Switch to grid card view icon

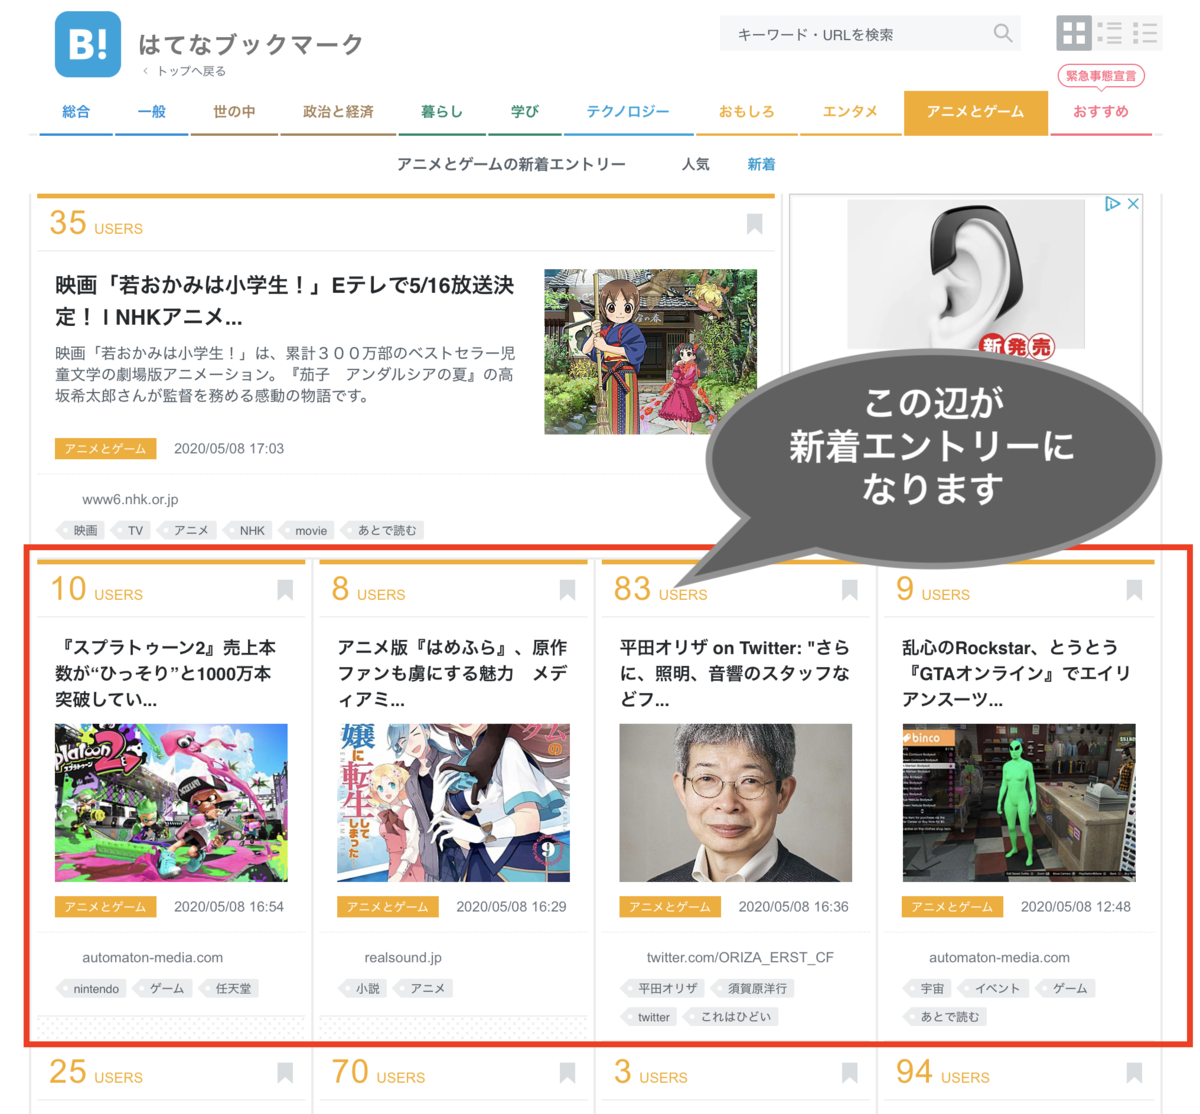(x=1074, y=33)
